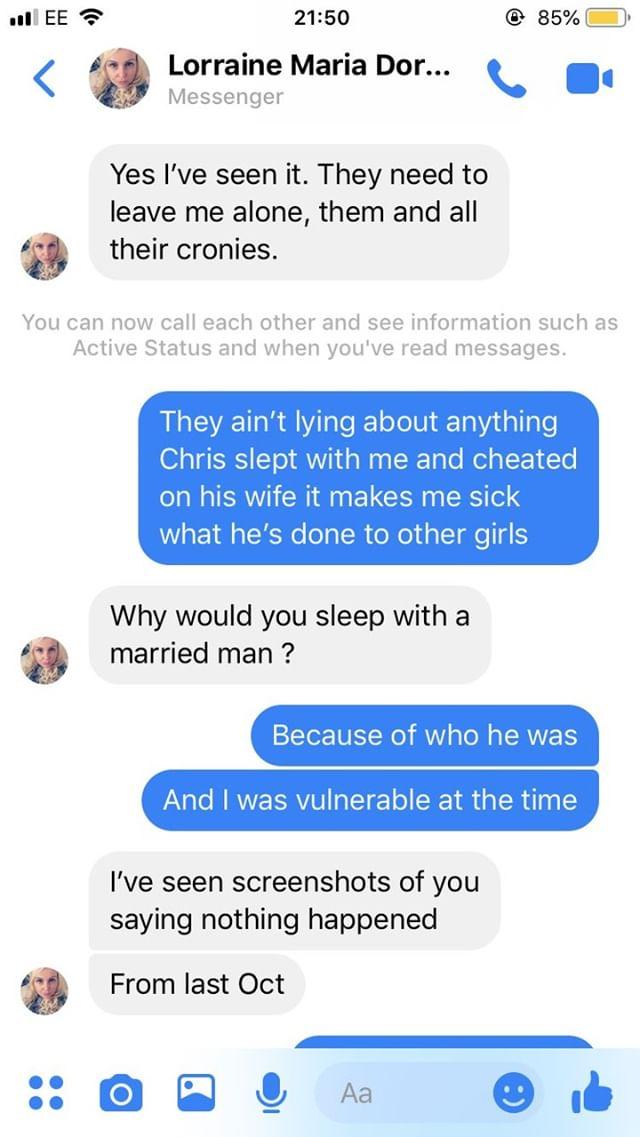The width and height of the screenshot is (640, 1137).
Task: Send a thumbs-up like
Action: click(x=592, y=1091)
